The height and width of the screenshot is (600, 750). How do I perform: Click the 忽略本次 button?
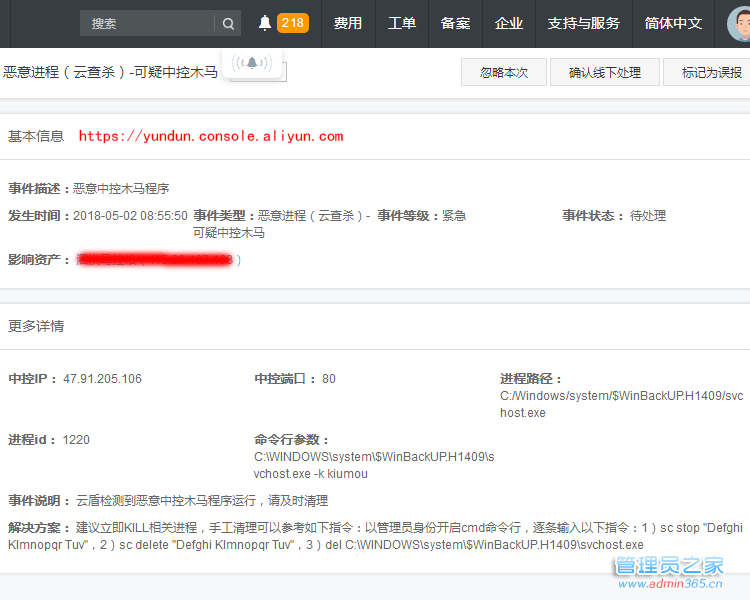[x=504, y=72]
